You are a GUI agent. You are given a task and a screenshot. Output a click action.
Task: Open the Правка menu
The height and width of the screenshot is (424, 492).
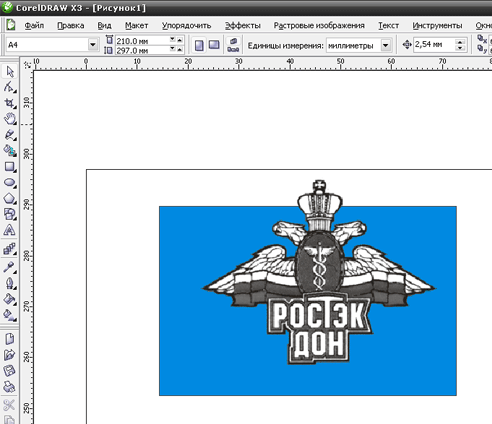71,25
